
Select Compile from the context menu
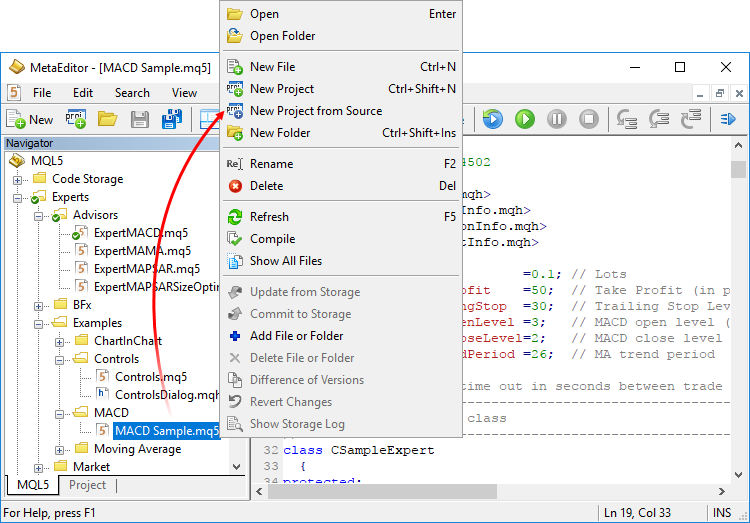(x=272, y=239)
